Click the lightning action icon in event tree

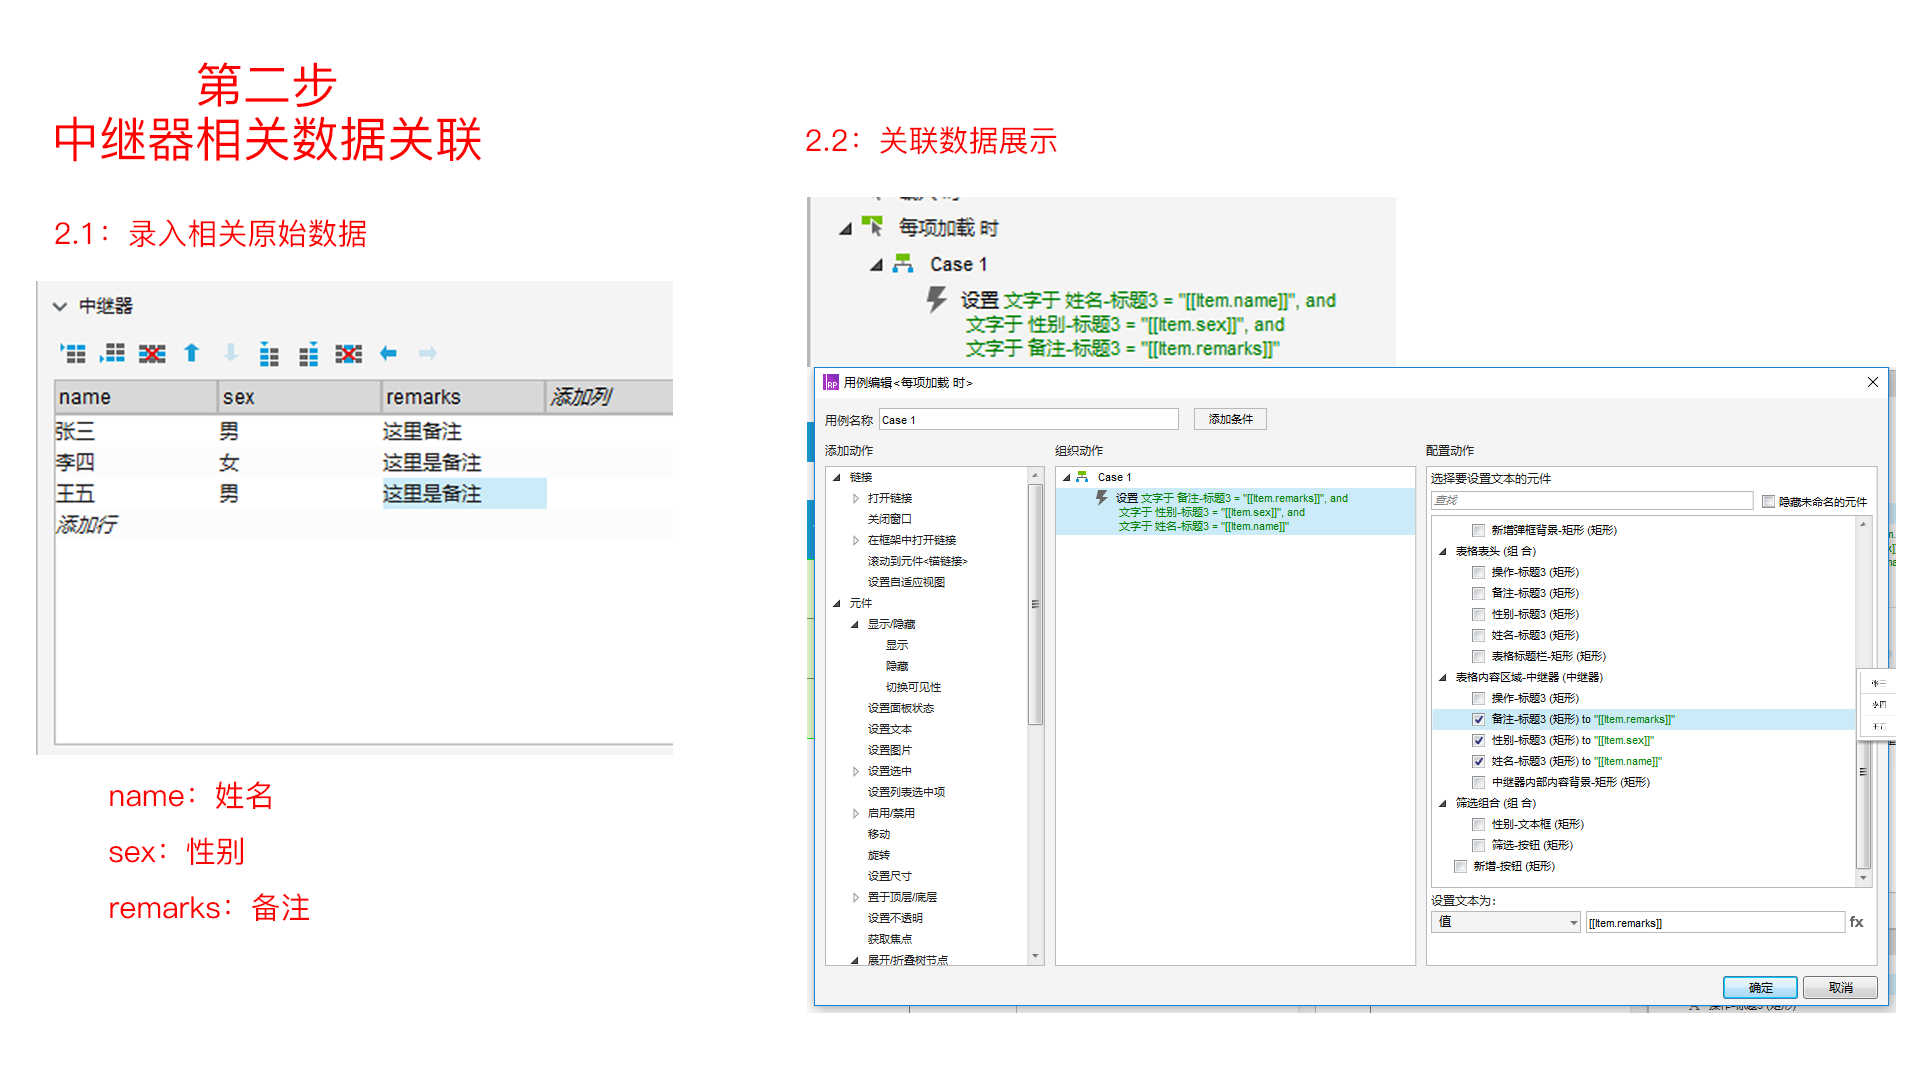click(x=936, y=299)
